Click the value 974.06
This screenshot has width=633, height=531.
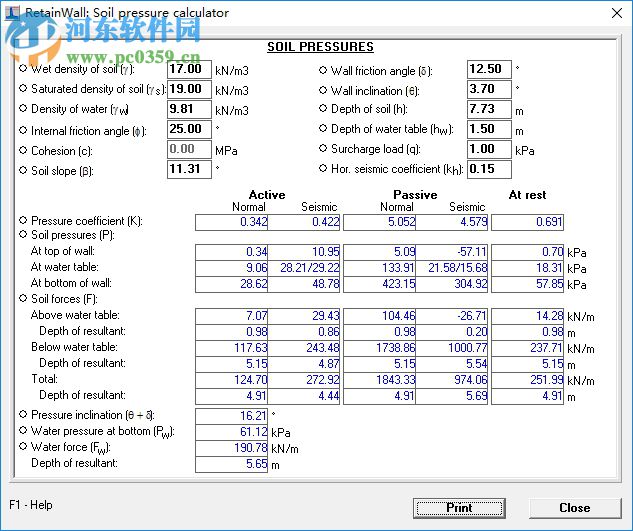(x=452, y=380)
